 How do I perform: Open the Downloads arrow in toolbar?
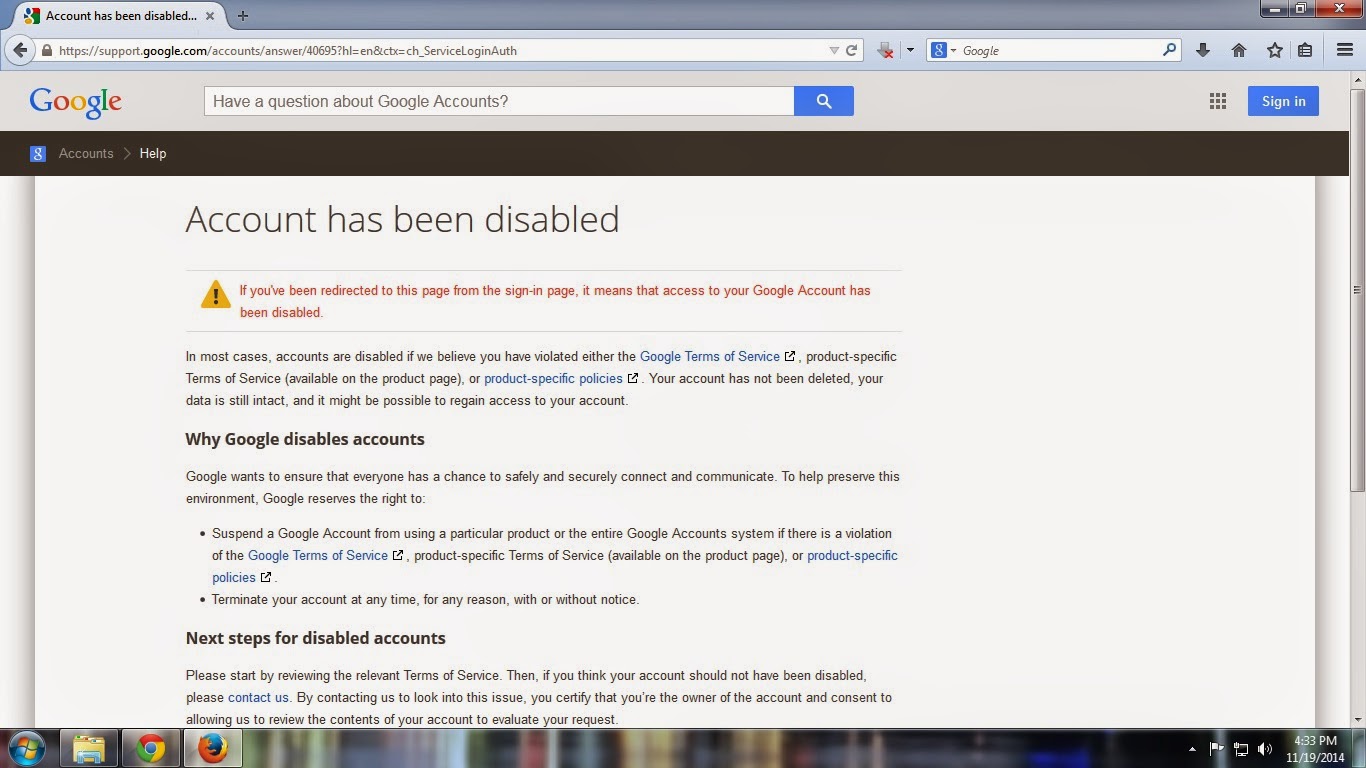pyautogui.click(x=1203, y=50)
